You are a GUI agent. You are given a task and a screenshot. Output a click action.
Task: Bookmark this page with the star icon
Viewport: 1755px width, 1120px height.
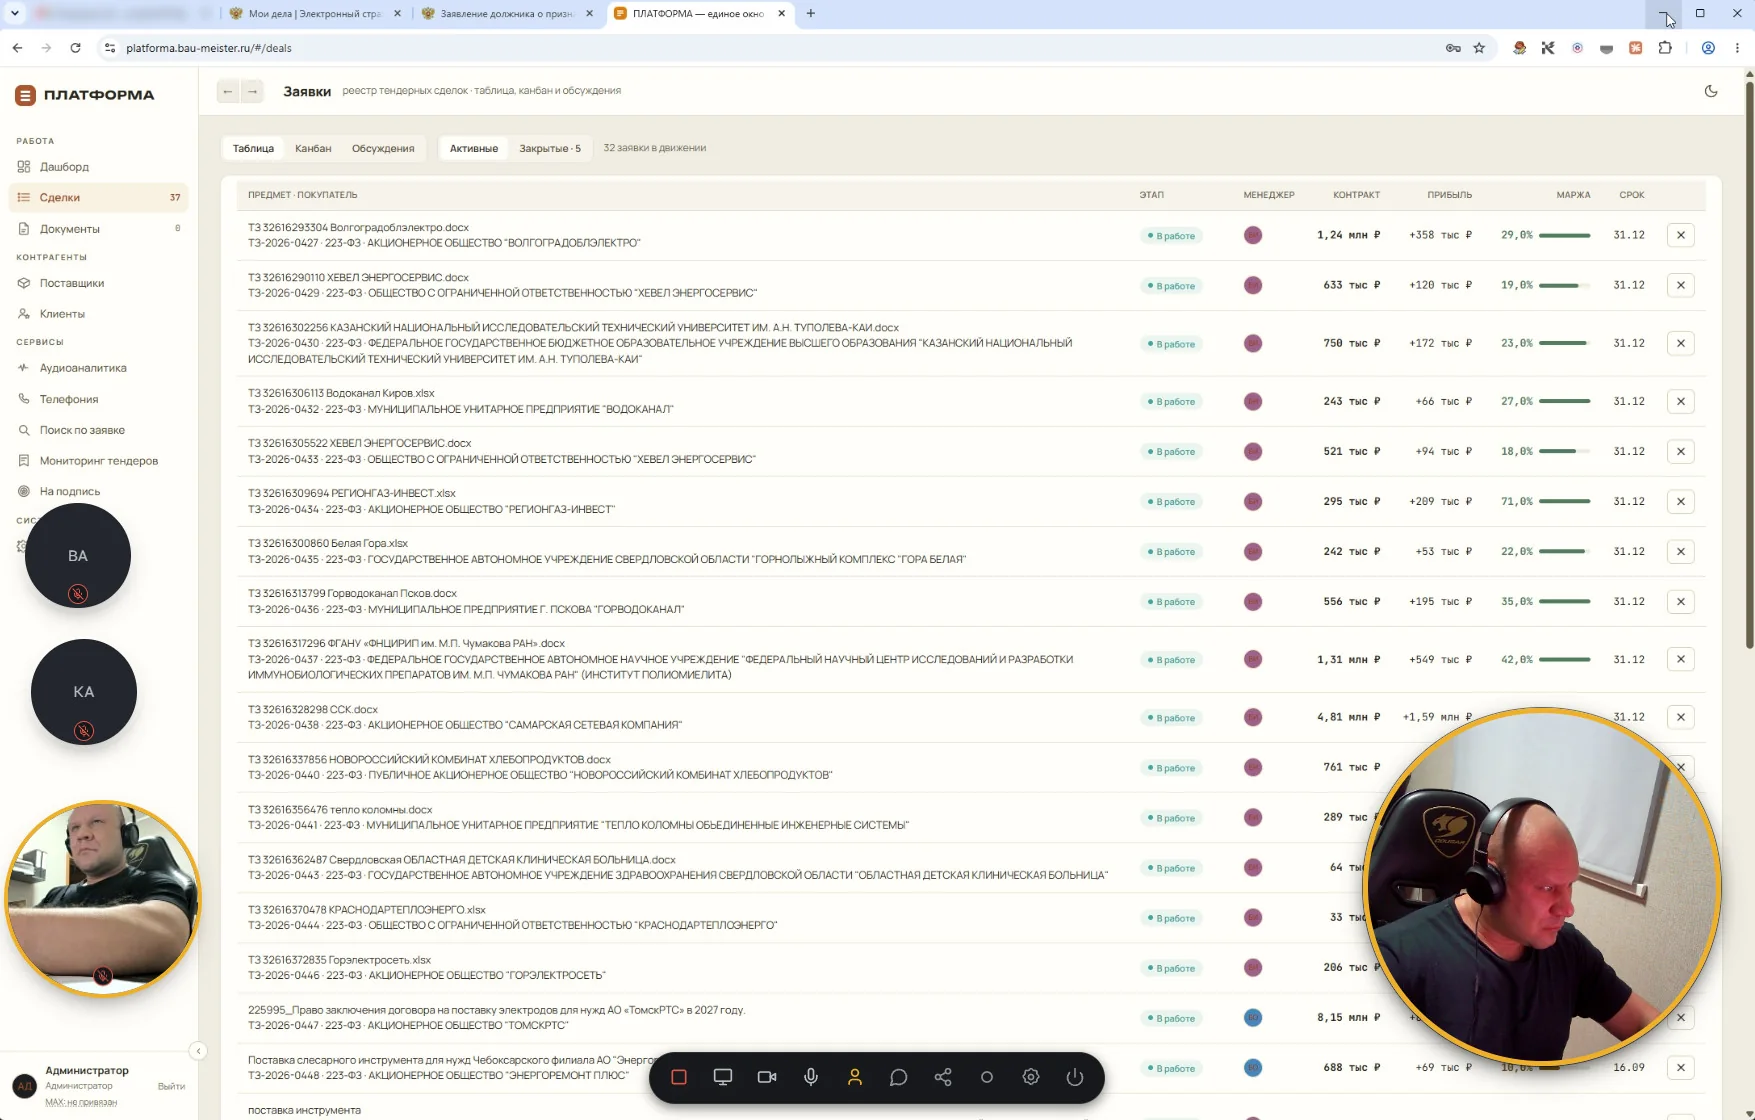coord(1479,48)
